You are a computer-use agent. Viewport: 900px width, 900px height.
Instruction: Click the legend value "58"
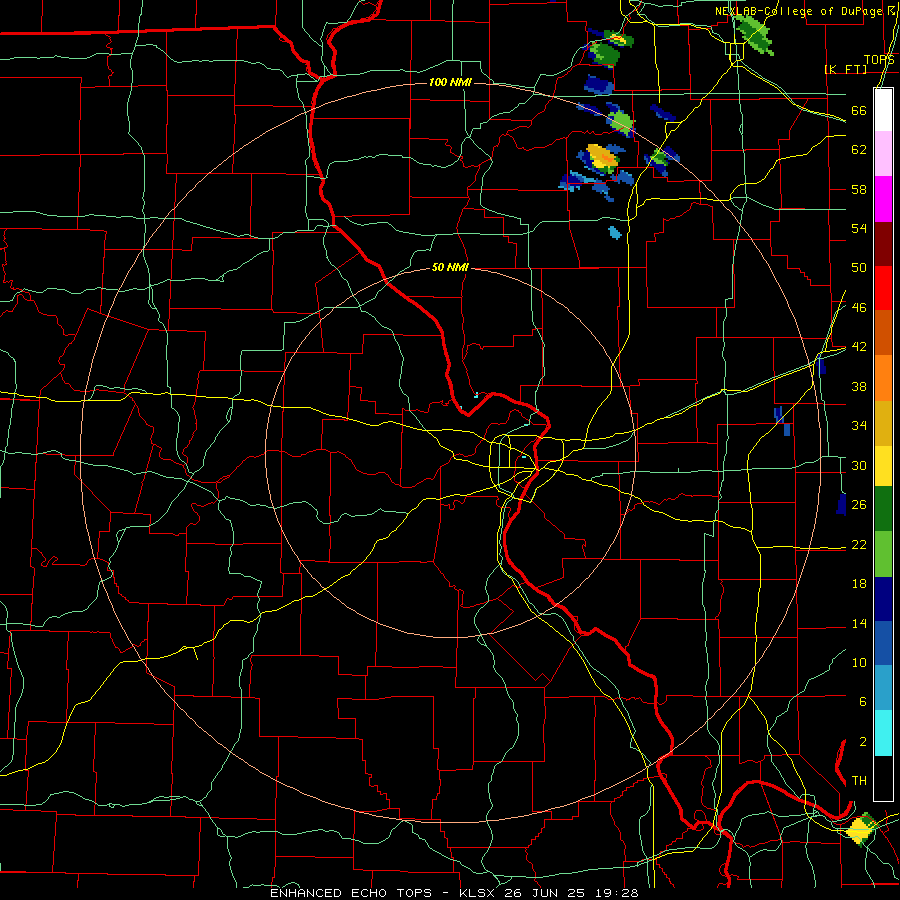pos(859,189)
